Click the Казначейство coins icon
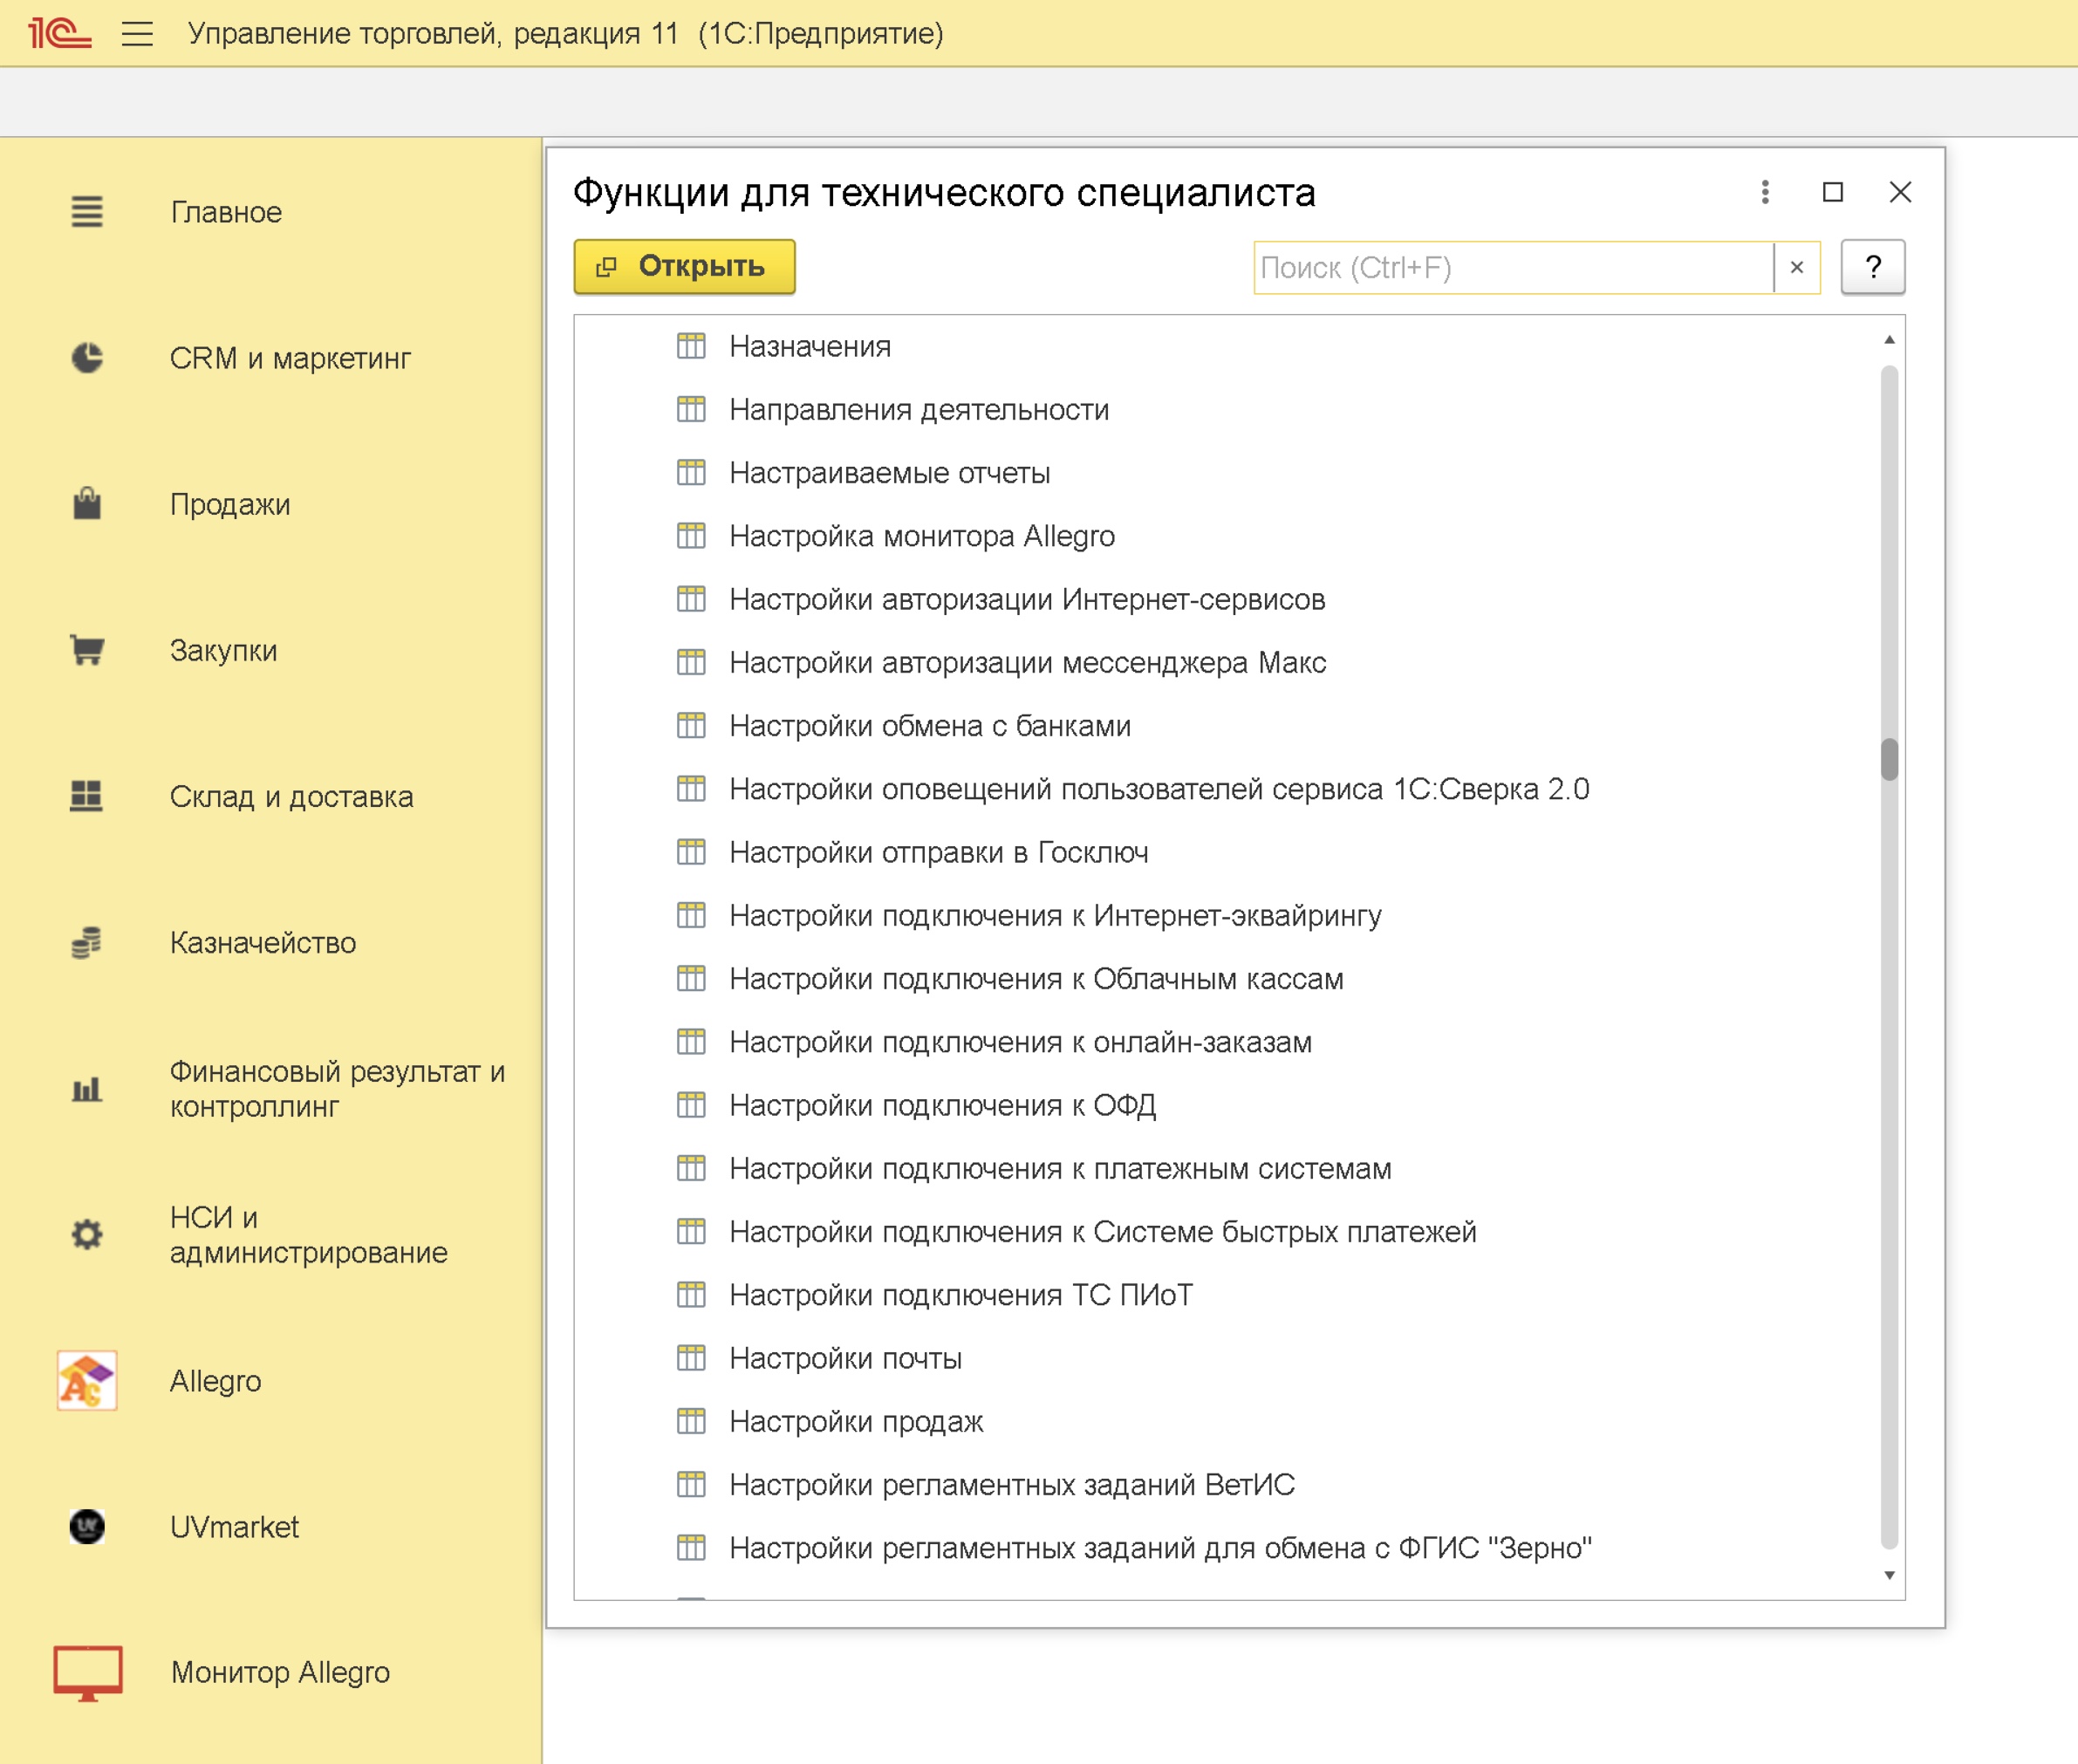 87,942
